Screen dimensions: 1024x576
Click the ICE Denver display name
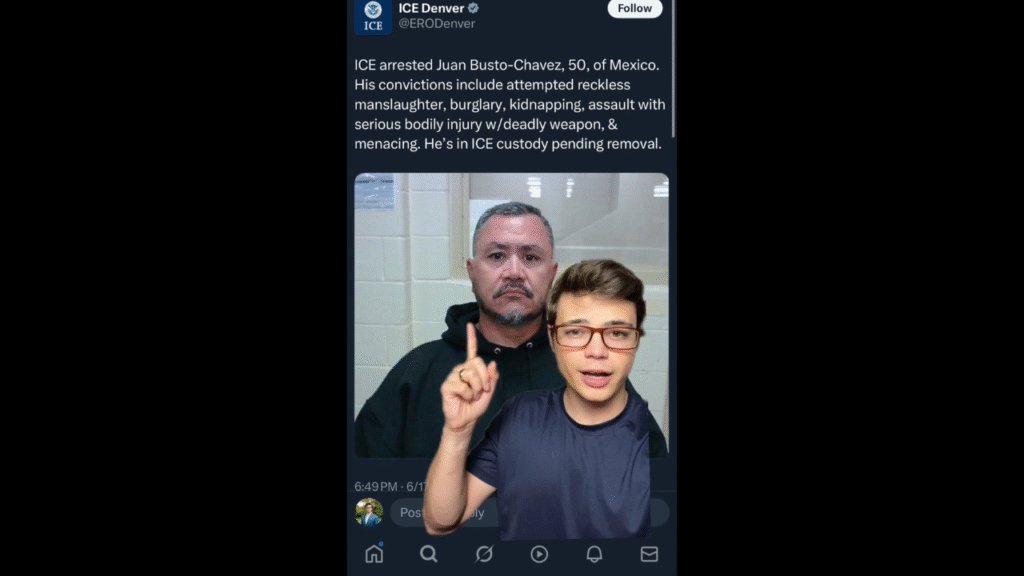(x=431, y=8)
